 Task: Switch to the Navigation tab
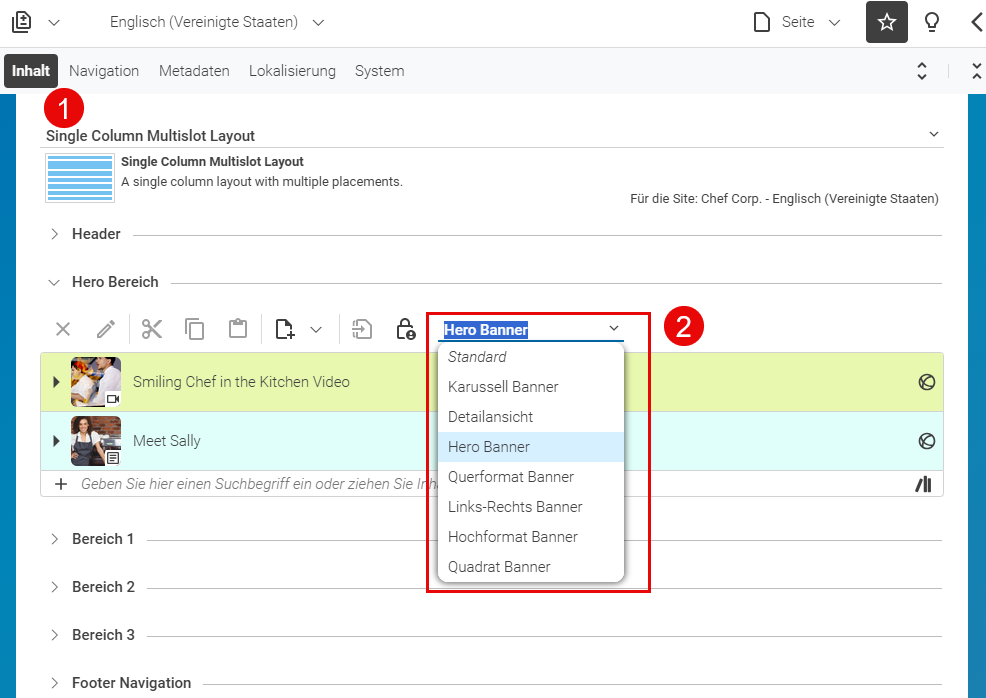pos(104,70)
